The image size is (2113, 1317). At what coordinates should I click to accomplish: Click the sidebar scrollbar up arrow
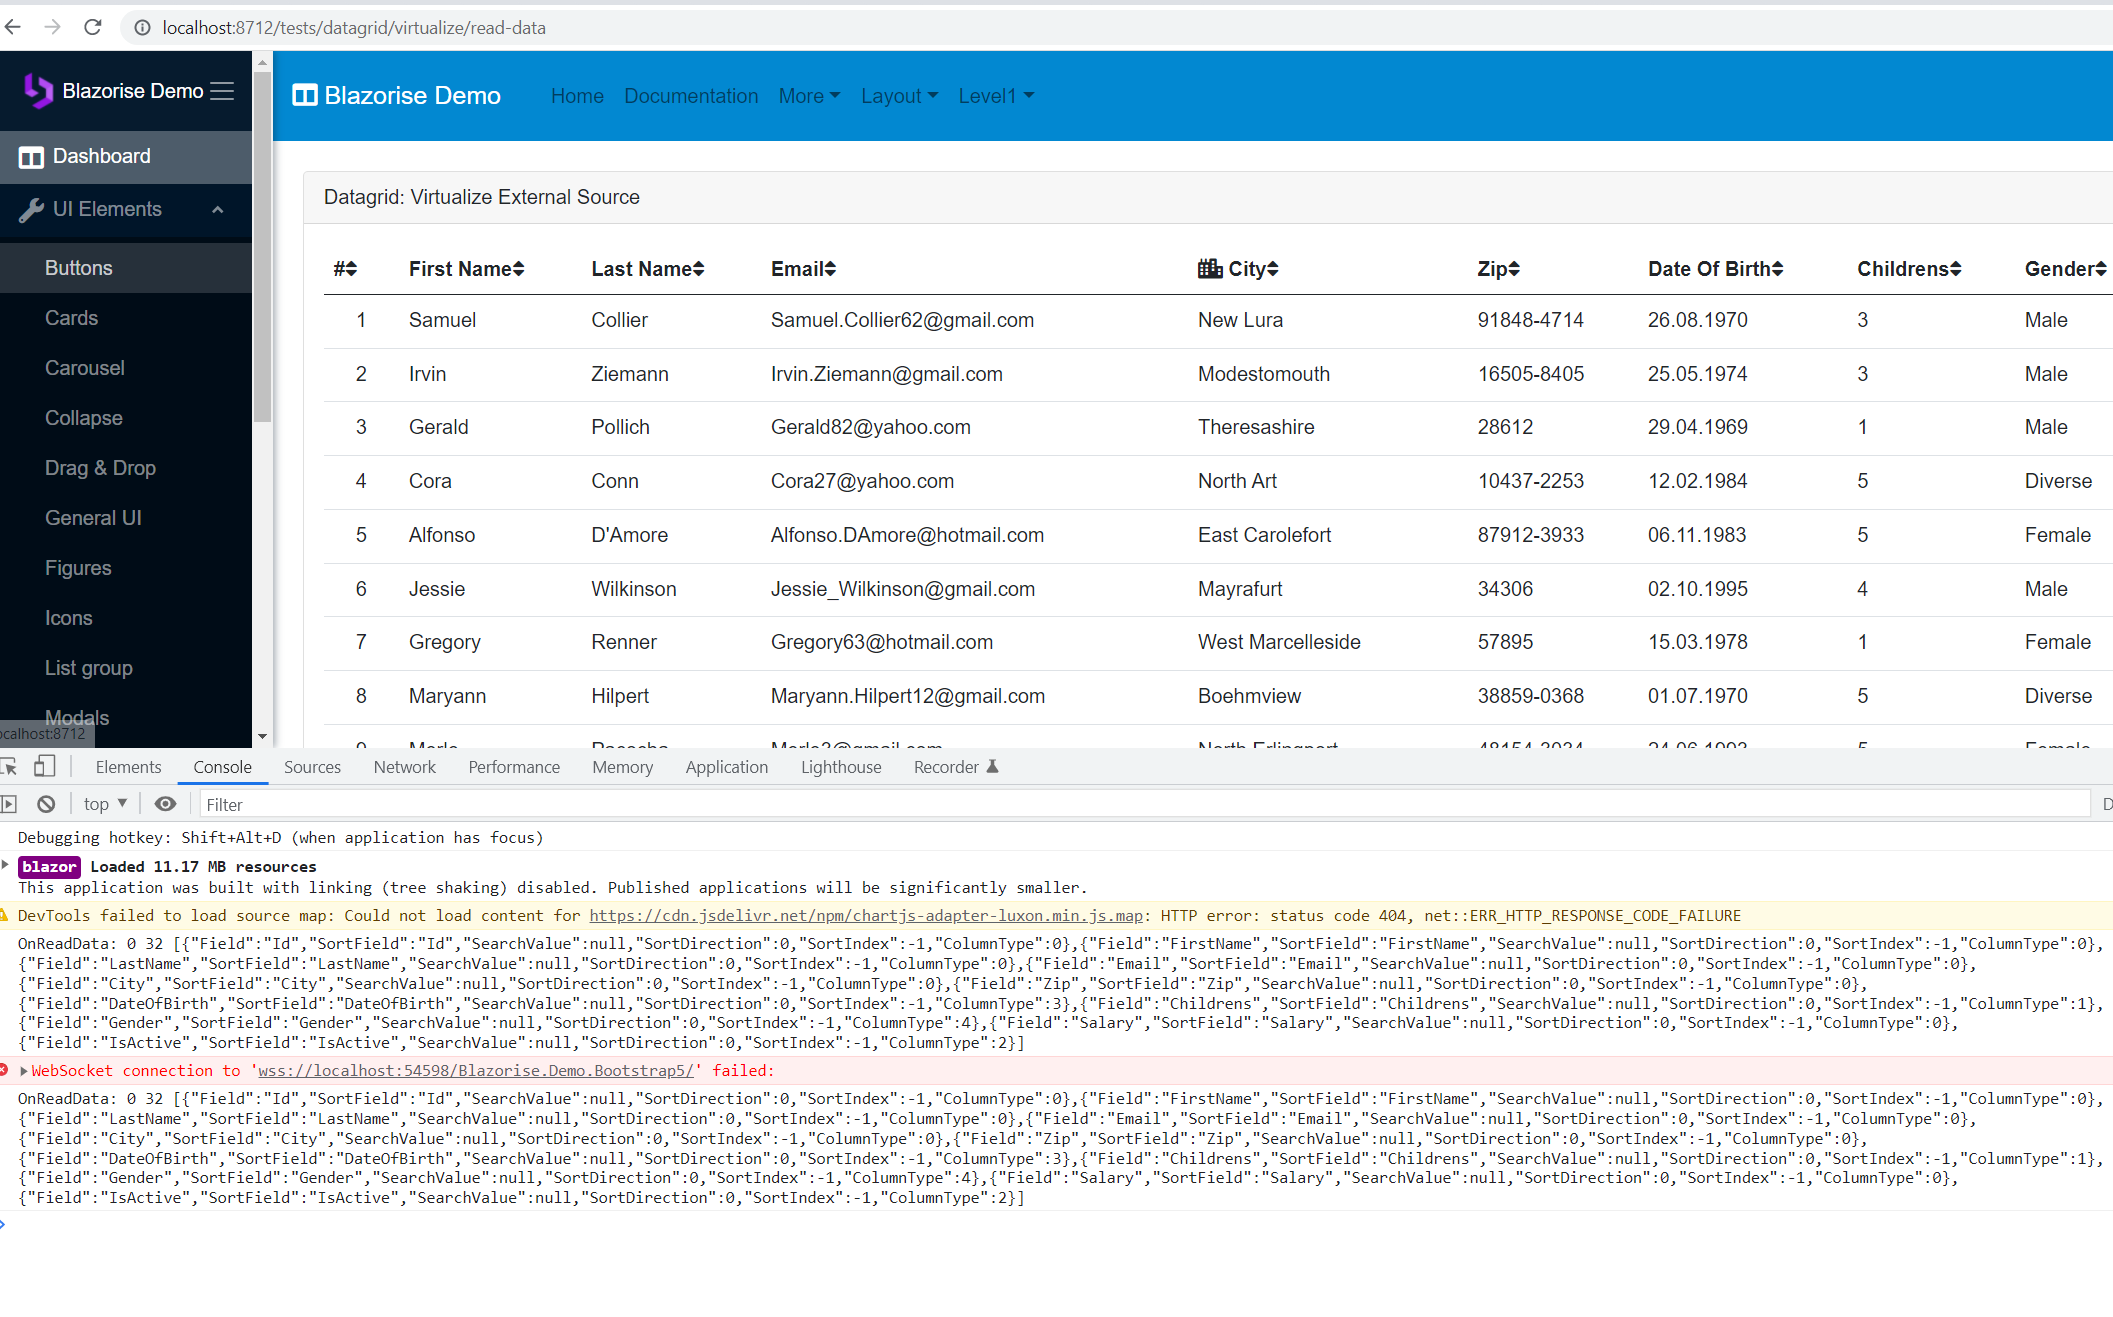(262, 62)
